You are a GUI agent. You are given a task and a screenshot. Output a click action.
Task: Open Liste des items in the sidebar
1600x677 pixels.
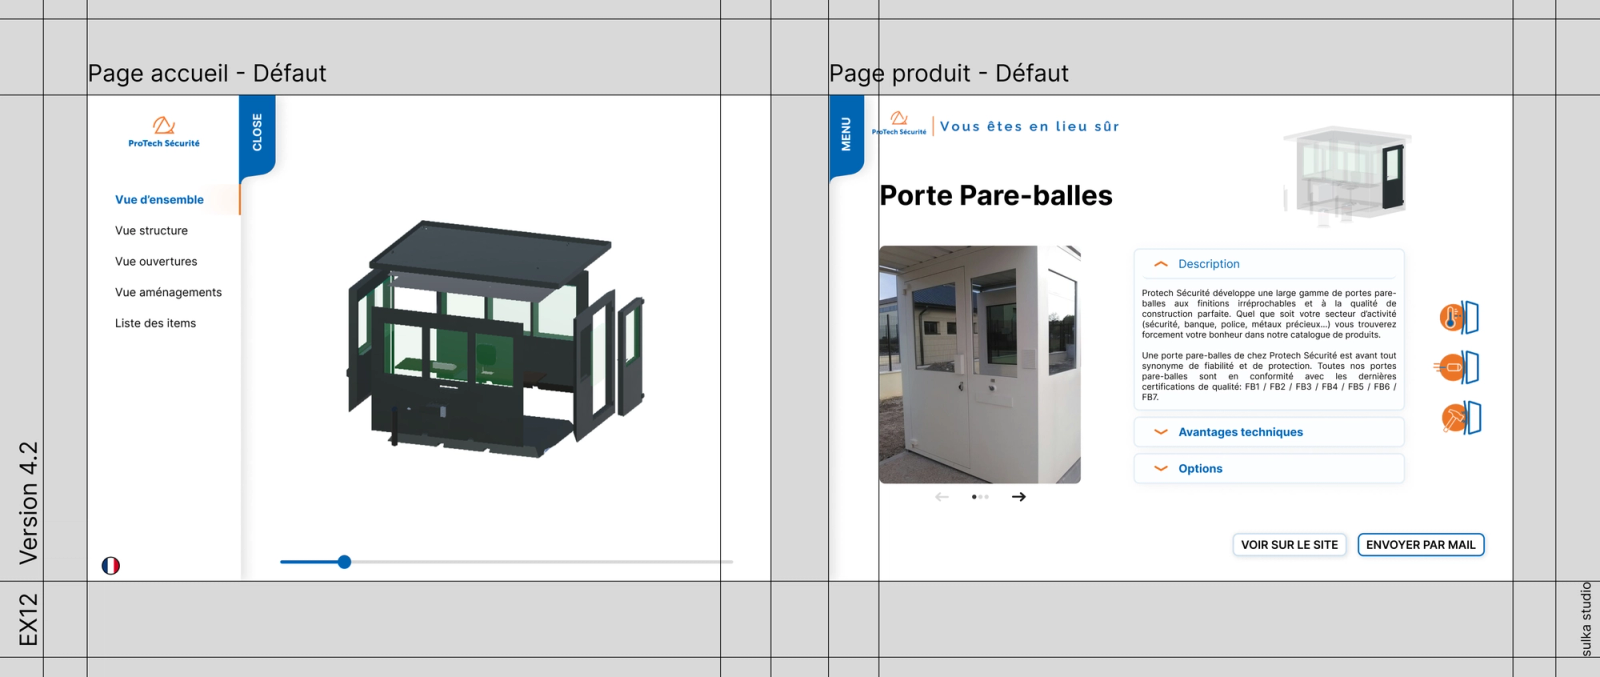point(155,324)
